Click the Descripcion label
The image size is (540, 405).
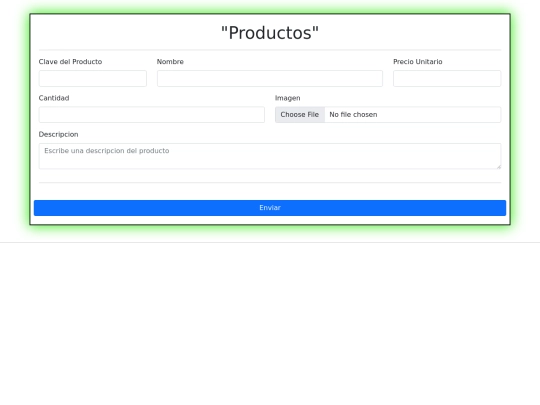tap(58, 134)
